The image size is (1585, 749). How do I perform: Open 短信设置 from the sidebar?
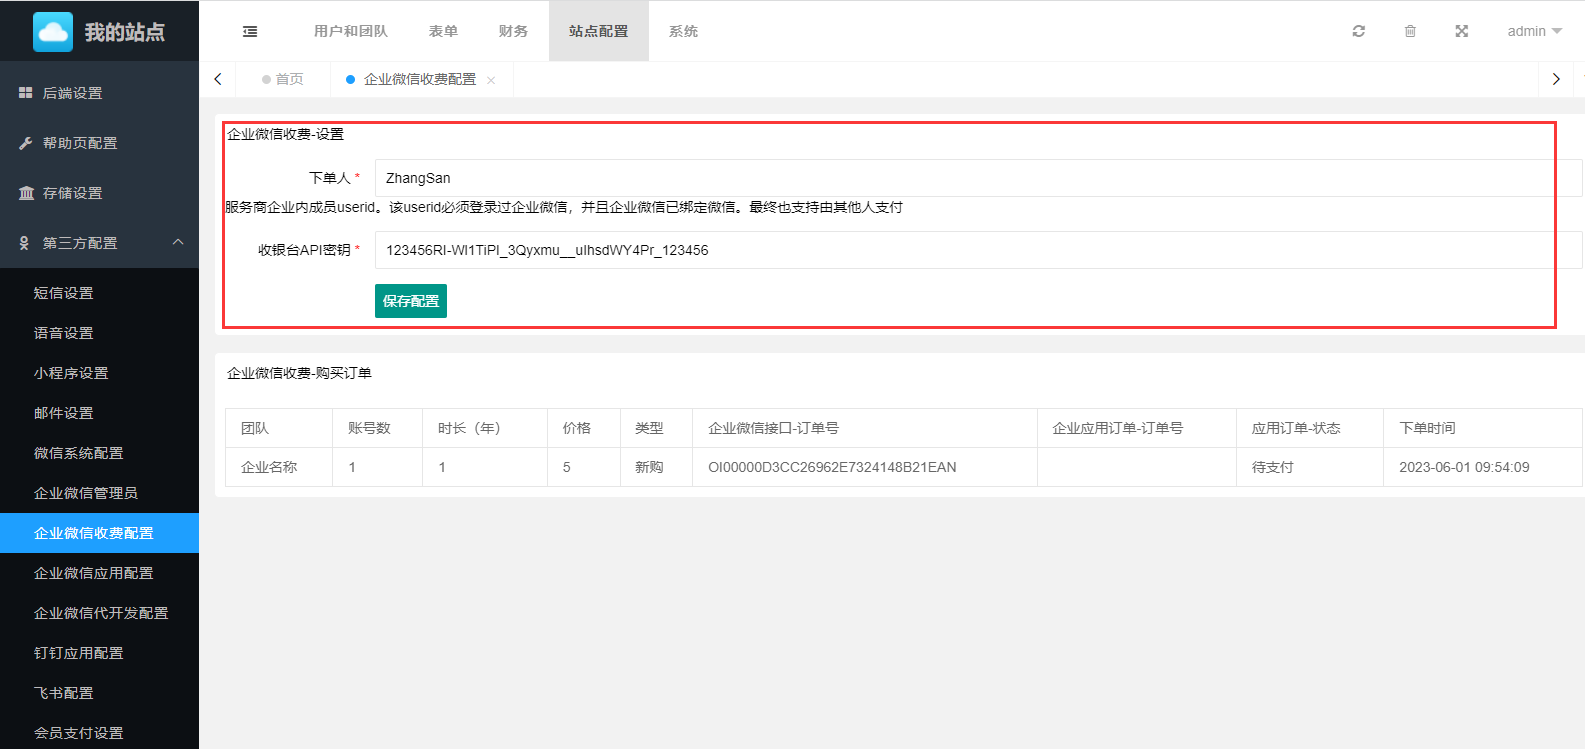(64, 293)
